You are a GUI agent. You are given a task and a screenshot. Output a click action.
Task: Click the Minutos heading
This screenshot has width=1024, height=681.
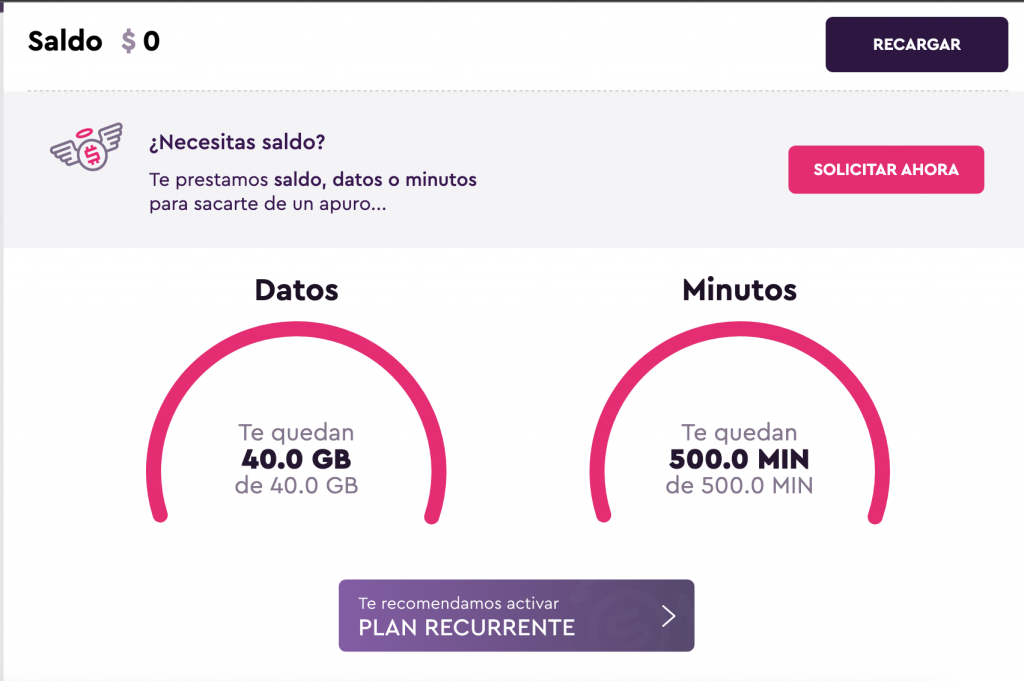point(739,290)
